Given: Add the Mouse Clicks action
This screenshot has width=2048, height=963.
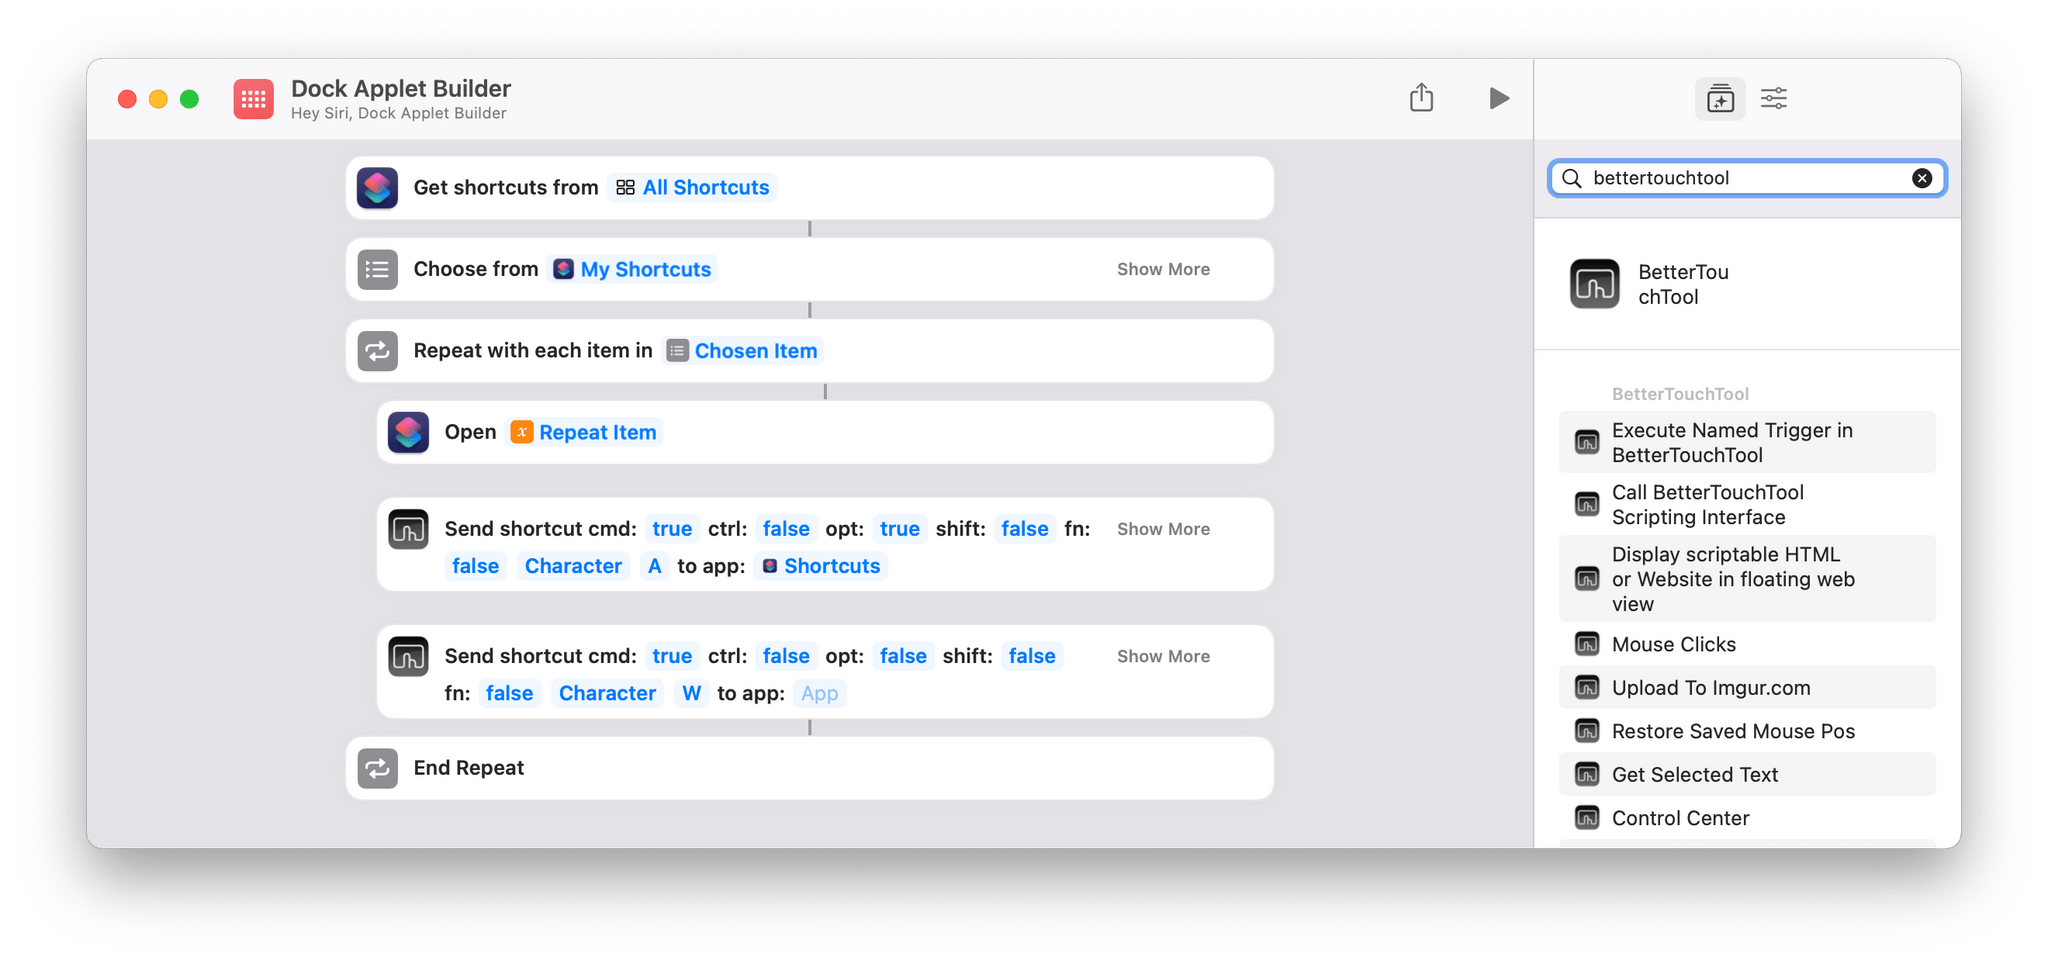Looking at the screenshot, I should pyautogui.click(x=1747, y=644).
